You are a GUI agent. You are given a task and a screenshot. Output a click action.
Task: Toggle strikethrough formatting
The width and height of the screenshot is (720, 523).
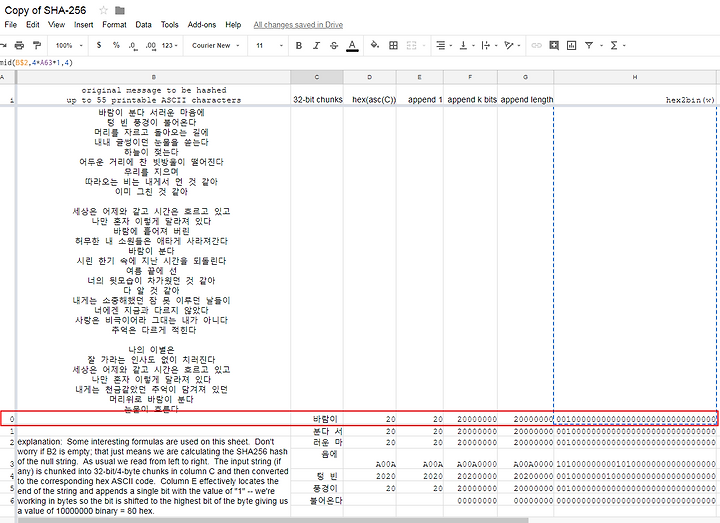tap(334, 45)
